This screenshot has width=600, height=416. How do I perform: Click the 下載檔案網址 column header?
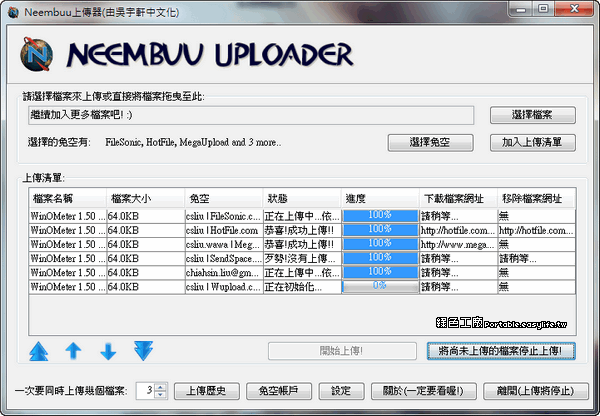[x=458, y=199]
